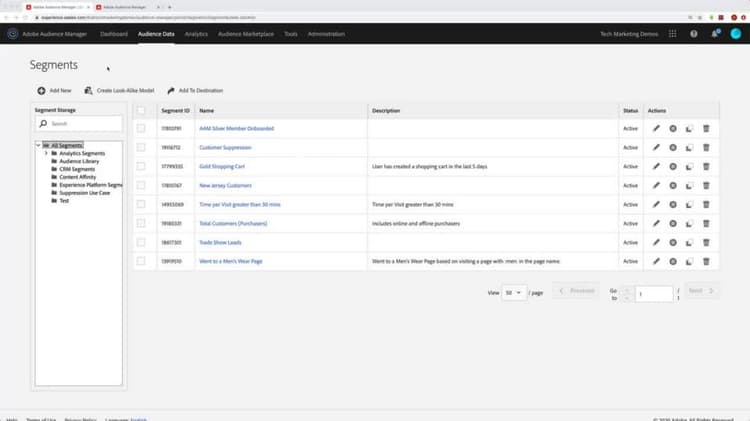The image size is (750, 421).
Task: Check the Time per Visit row
Action: 141,204
